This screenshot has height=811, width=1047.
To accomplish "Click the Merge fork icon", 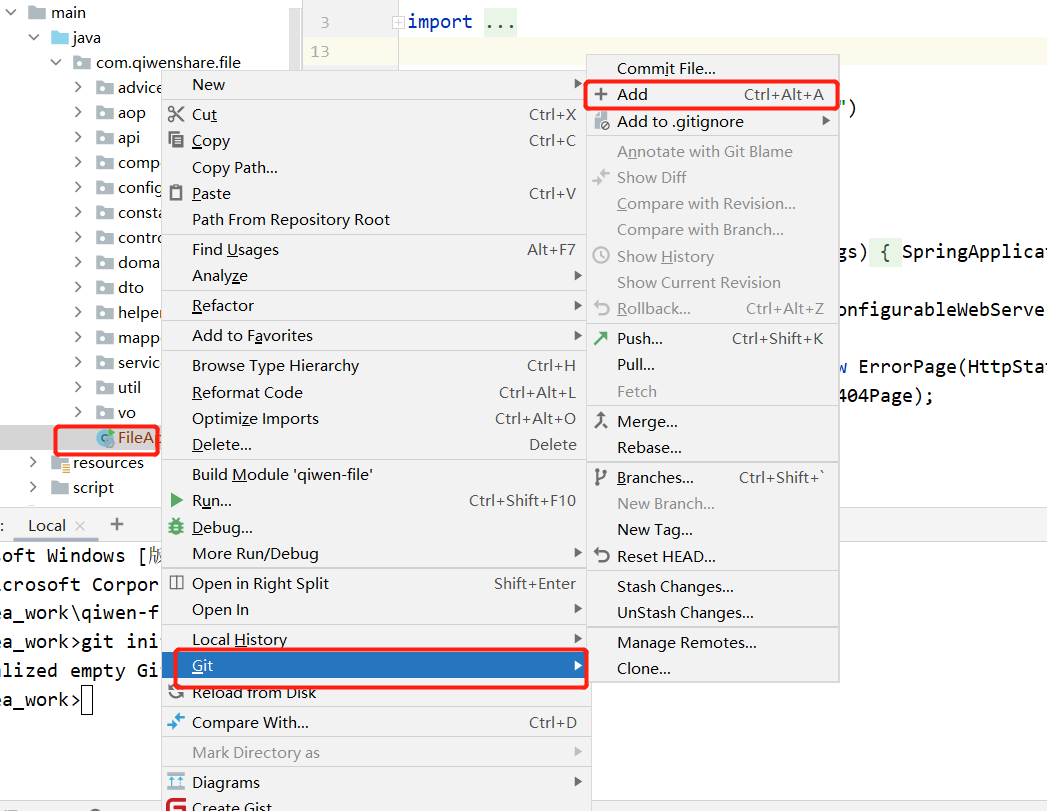I will (601, 421).
